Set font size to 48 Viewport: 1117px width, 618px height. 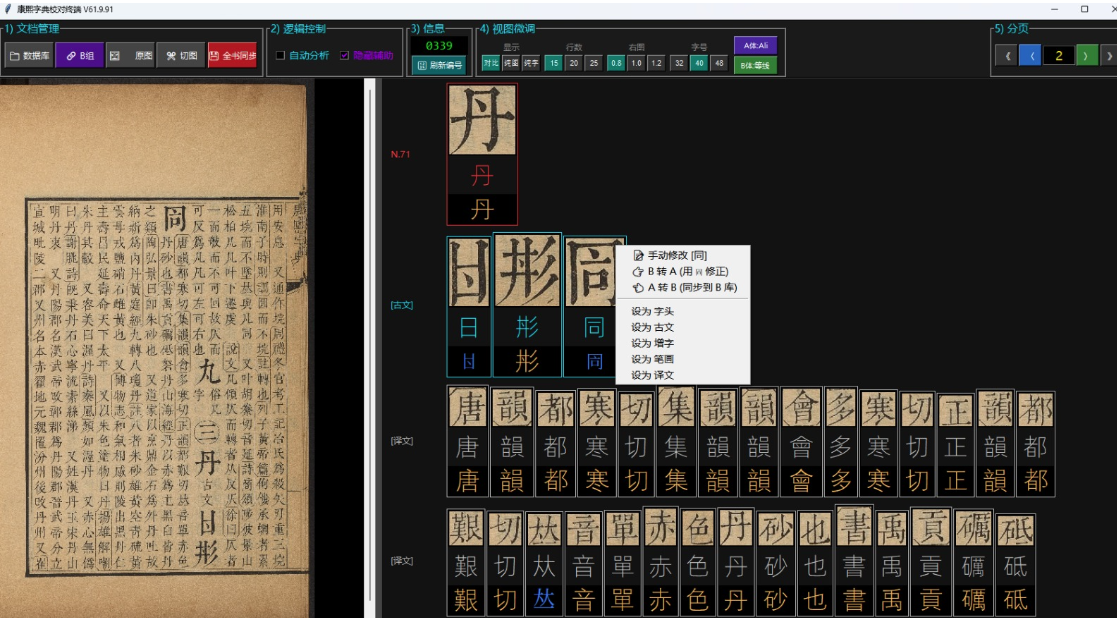tap(718, 63)
